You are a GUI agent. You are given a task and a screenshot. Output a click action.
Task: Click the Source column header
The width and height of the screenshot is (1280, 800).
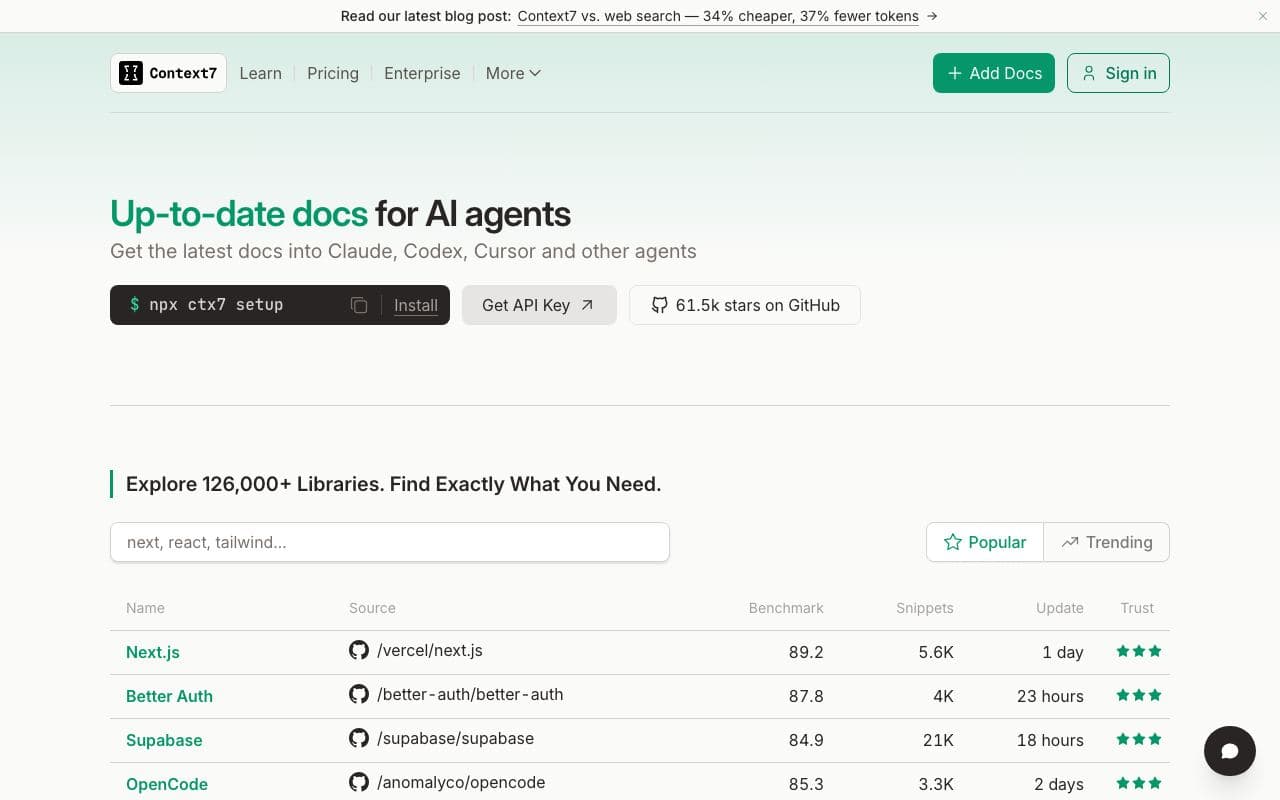372,608
